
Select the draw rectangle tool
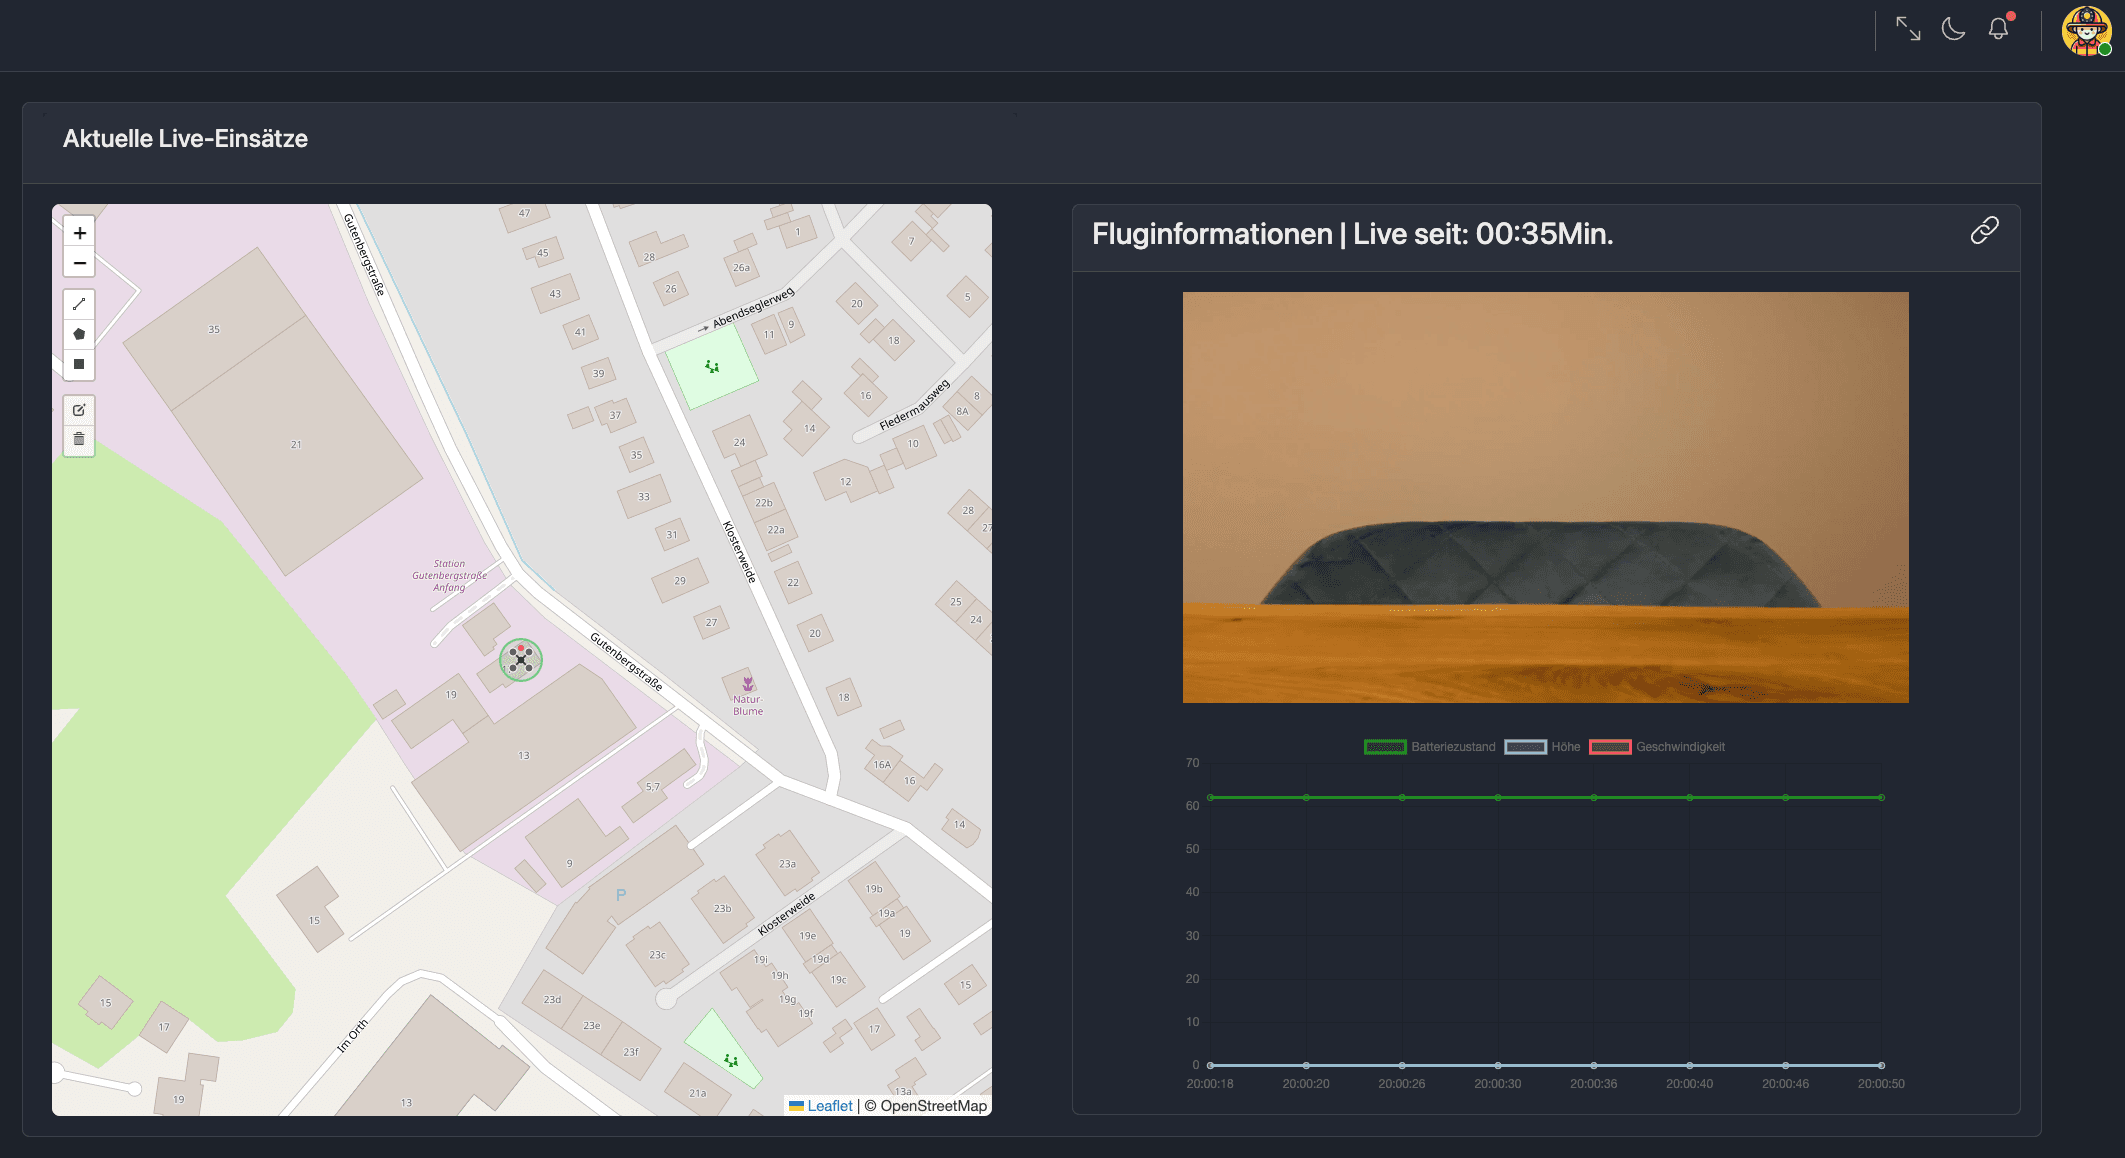(79, 364)
